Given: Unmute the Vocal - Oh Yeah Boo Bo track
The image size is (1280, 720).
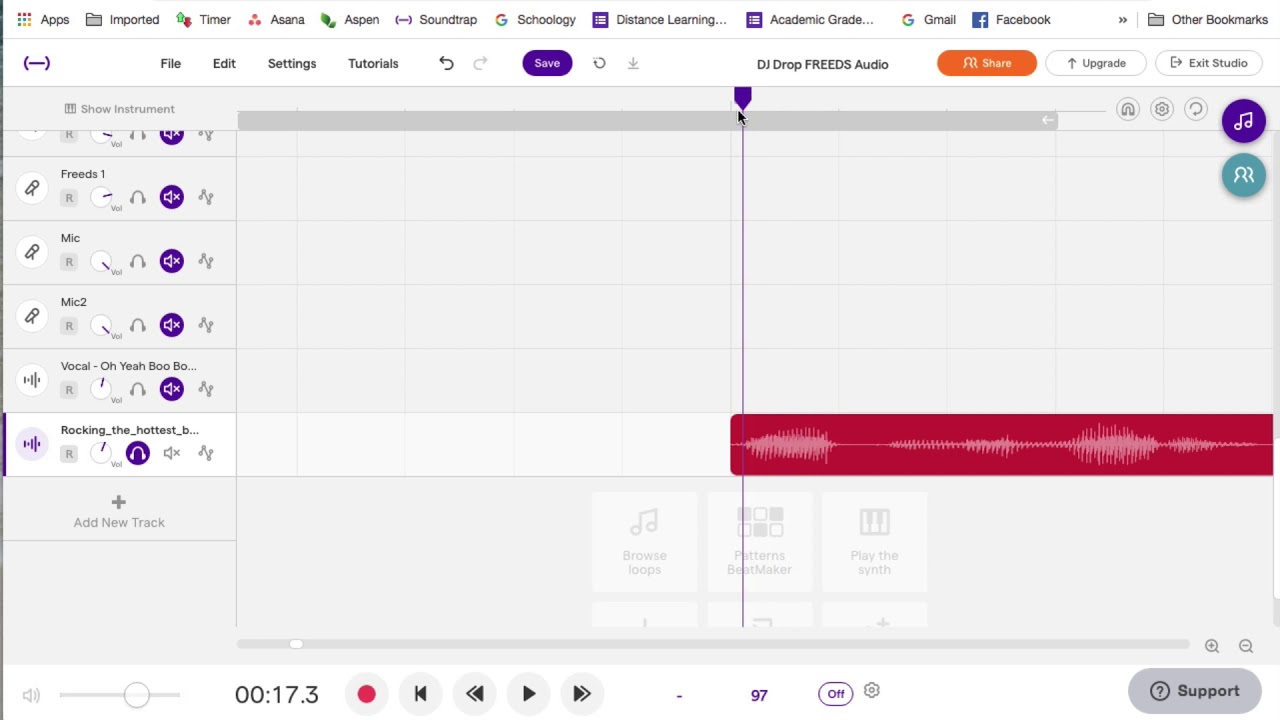Looking at the screenshot, I should pyautogui.click(x=172, y=389).
